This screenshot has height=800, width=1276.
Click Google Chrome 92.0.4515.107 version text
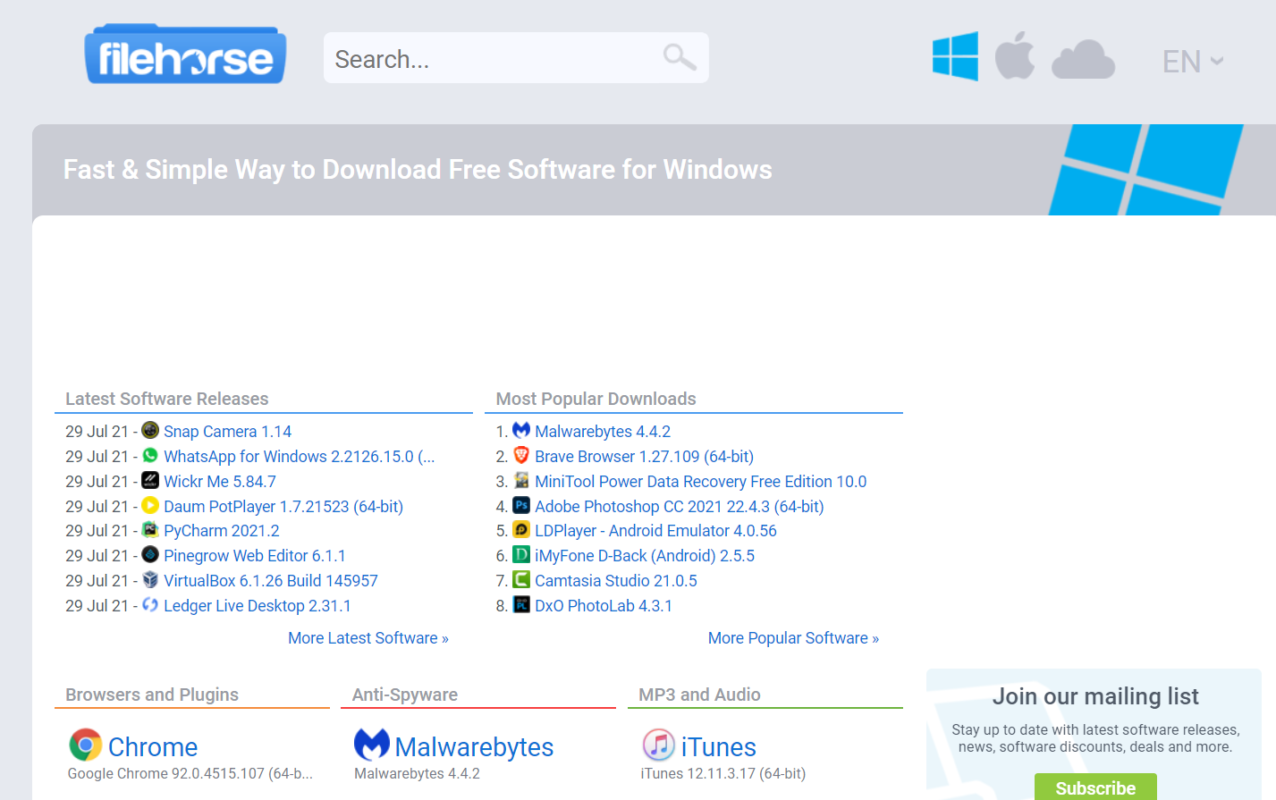[x=190, y=774]
